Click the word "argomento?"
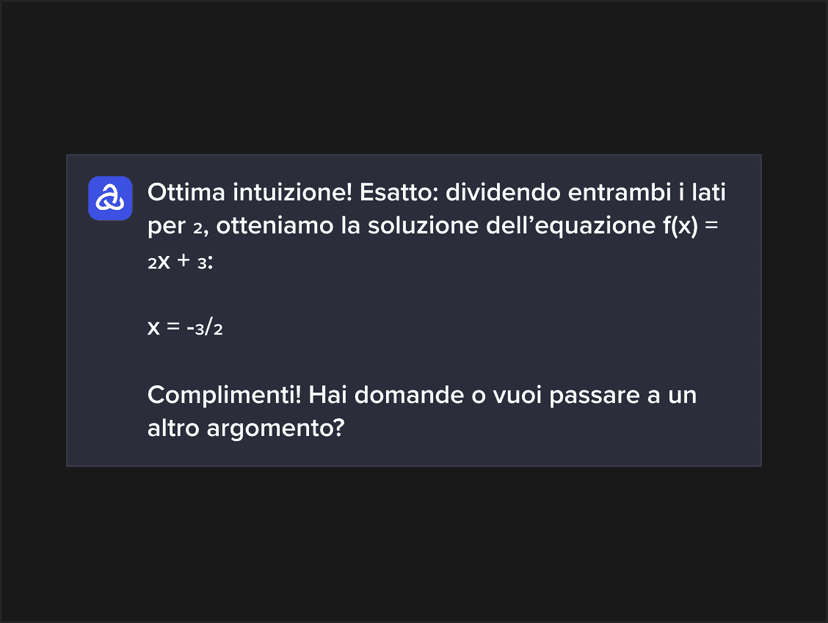The width and height of the screenshot is (828, 623). (276, 429)
